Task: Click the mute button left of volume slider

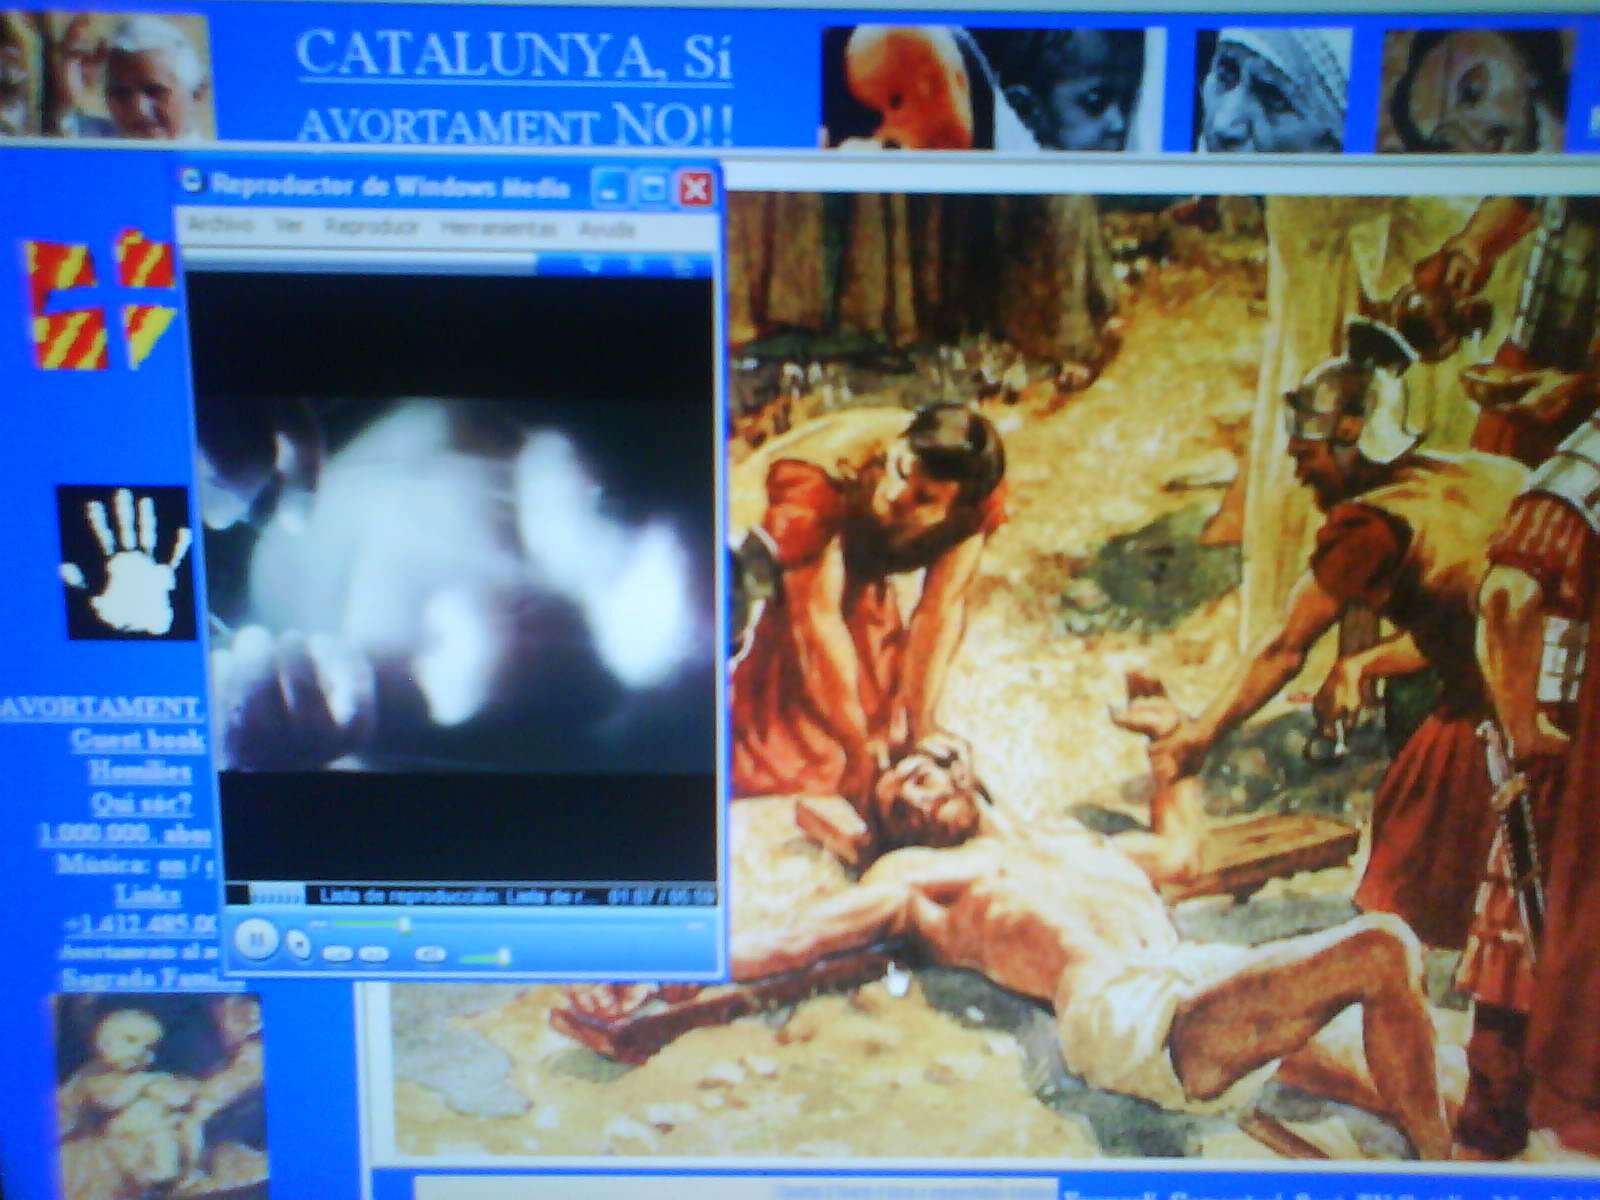Action: click(430, 954)
